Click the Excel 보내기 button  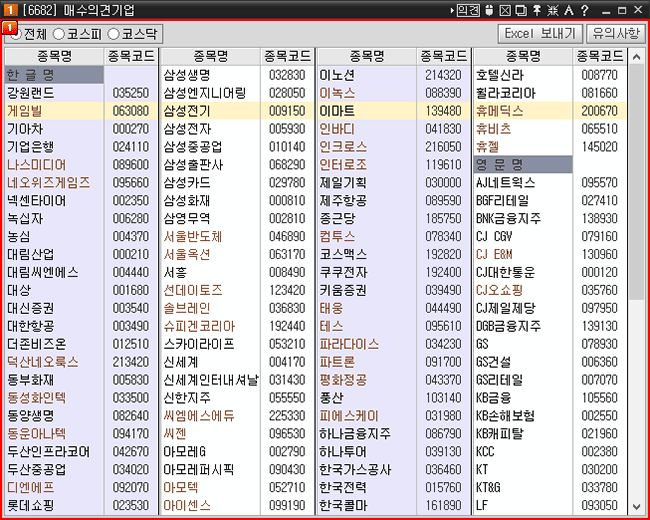tap(540, 34)
